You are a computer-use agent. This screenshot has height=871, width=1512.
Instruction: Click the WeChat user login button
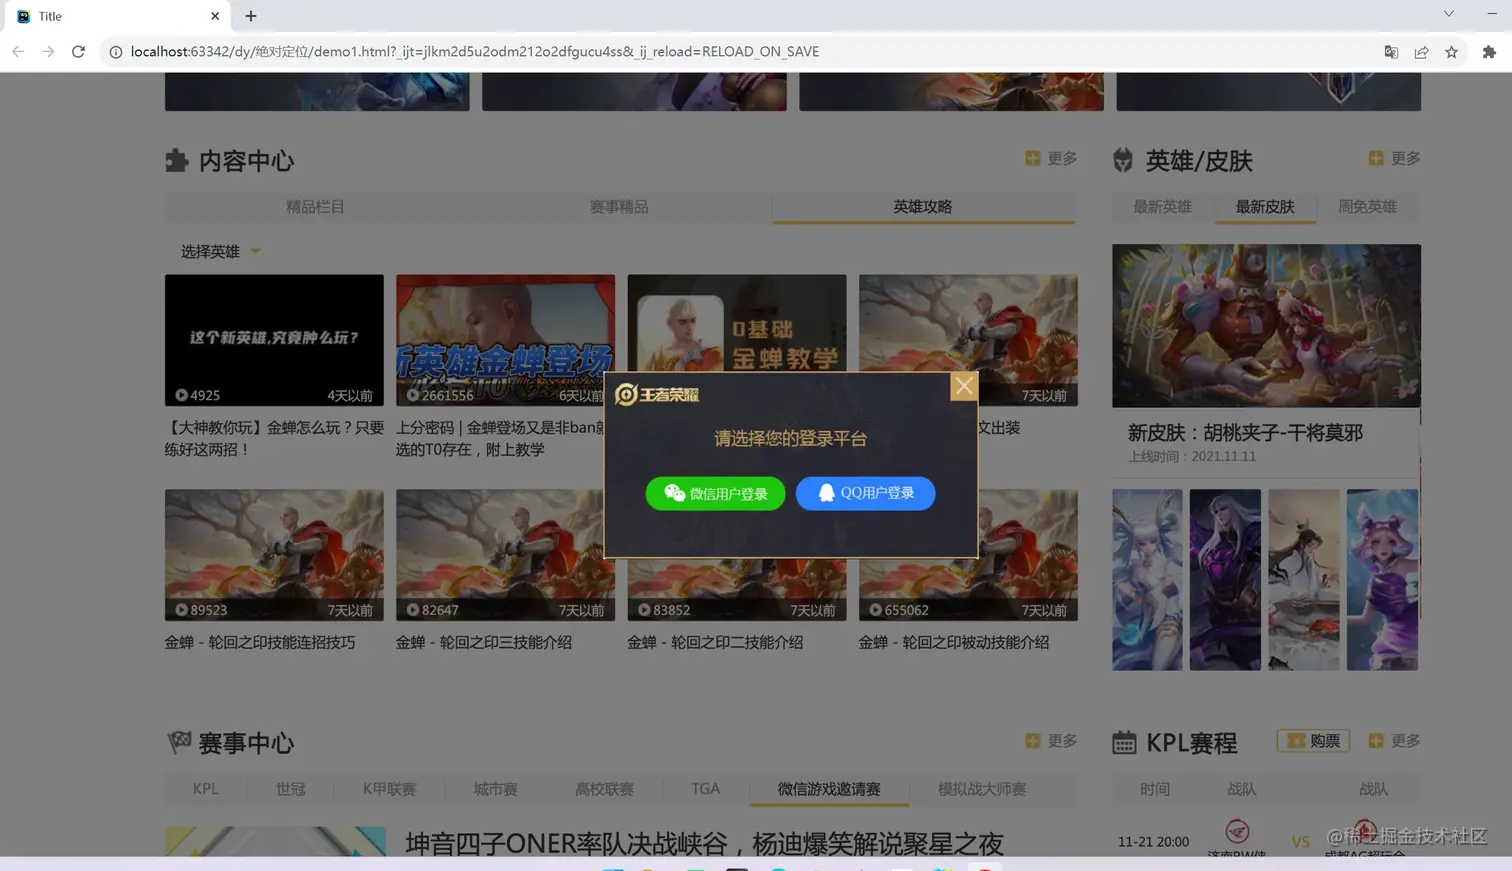pos(715,493)
